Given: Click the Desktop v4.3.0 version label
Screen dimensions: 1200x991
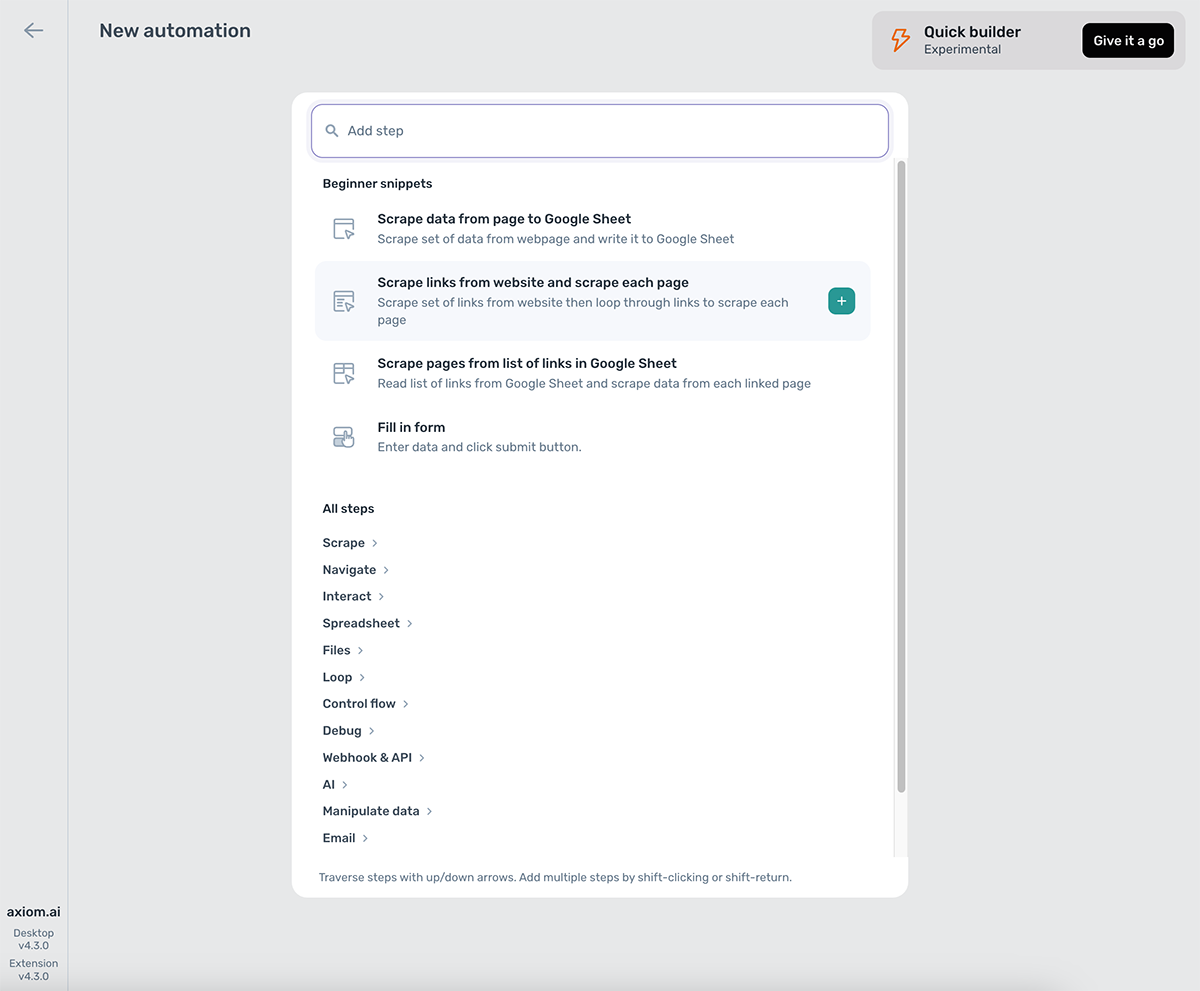Looking at the screenshot, I should tap(34, 939).
